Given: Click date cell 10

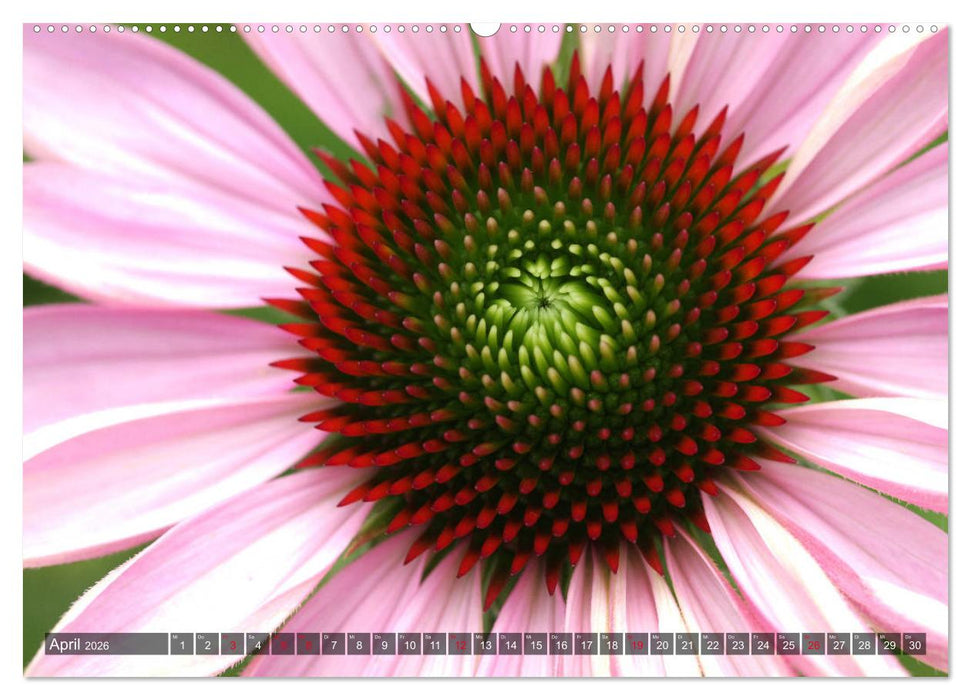Looking at the screenshot, I should 409,644.
